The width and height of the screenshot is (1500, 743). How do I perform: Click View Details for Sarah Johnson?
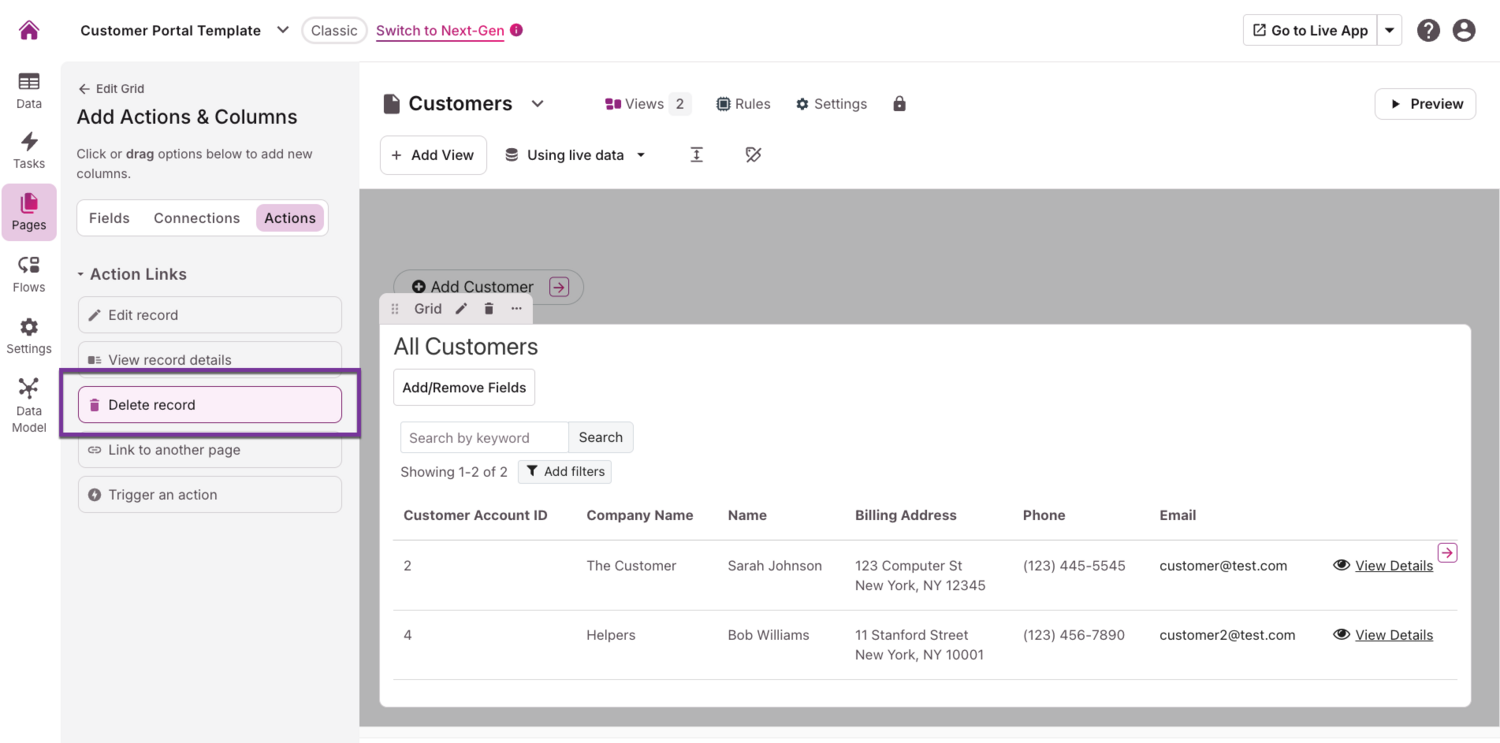click(x=1393, y=566)
